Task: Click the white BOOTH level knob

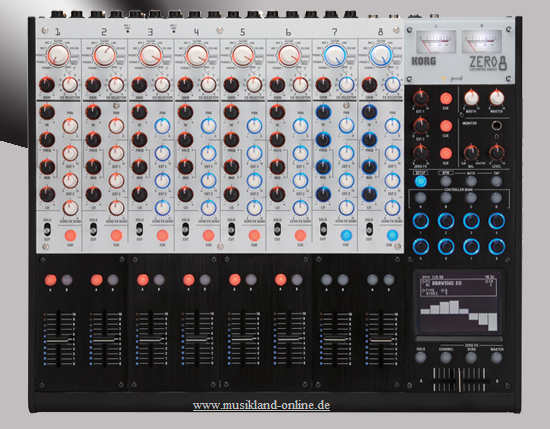Action: pyautogui.click(x=471, y=99)
